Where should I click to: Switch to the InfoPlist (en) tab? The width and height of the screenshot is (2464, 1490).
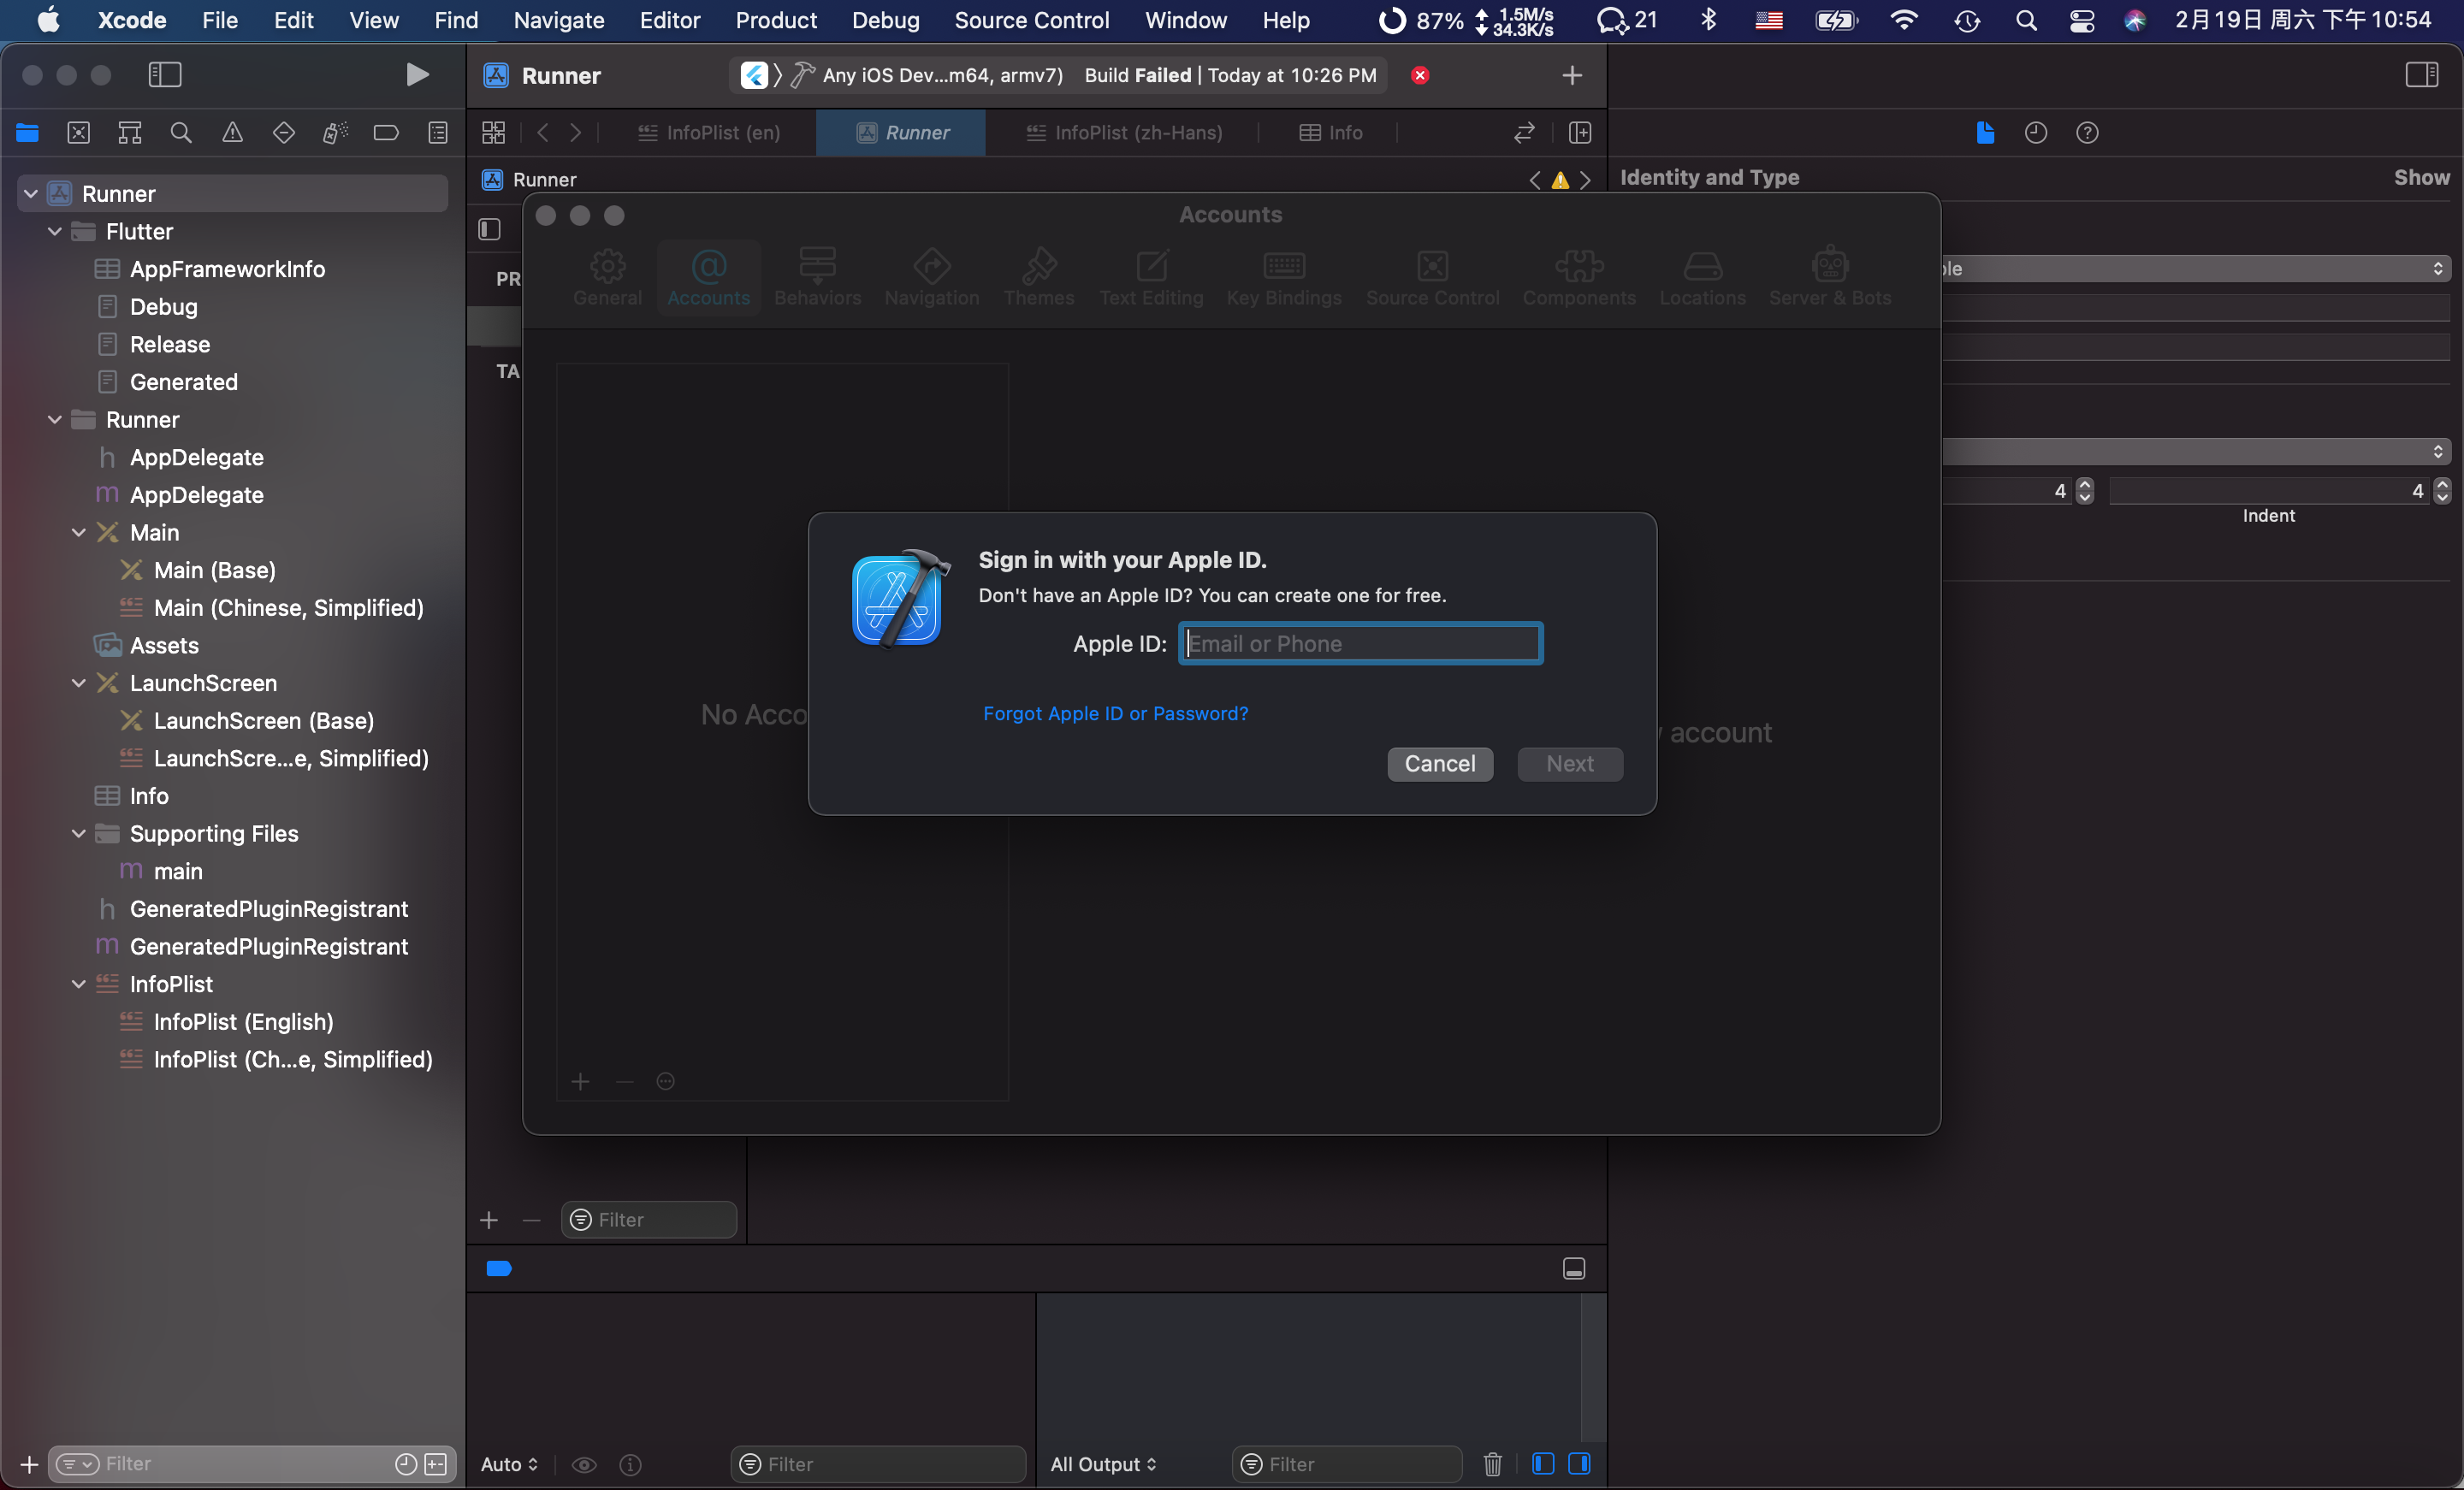710,133
